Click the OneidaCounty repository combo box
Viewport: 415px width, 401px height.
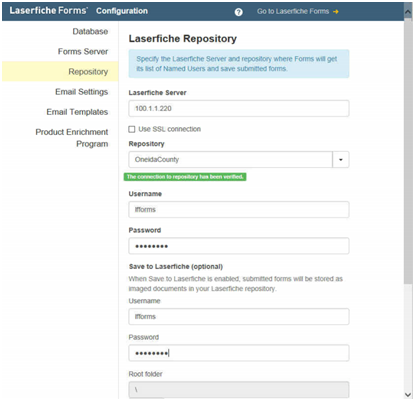[230, 159]
